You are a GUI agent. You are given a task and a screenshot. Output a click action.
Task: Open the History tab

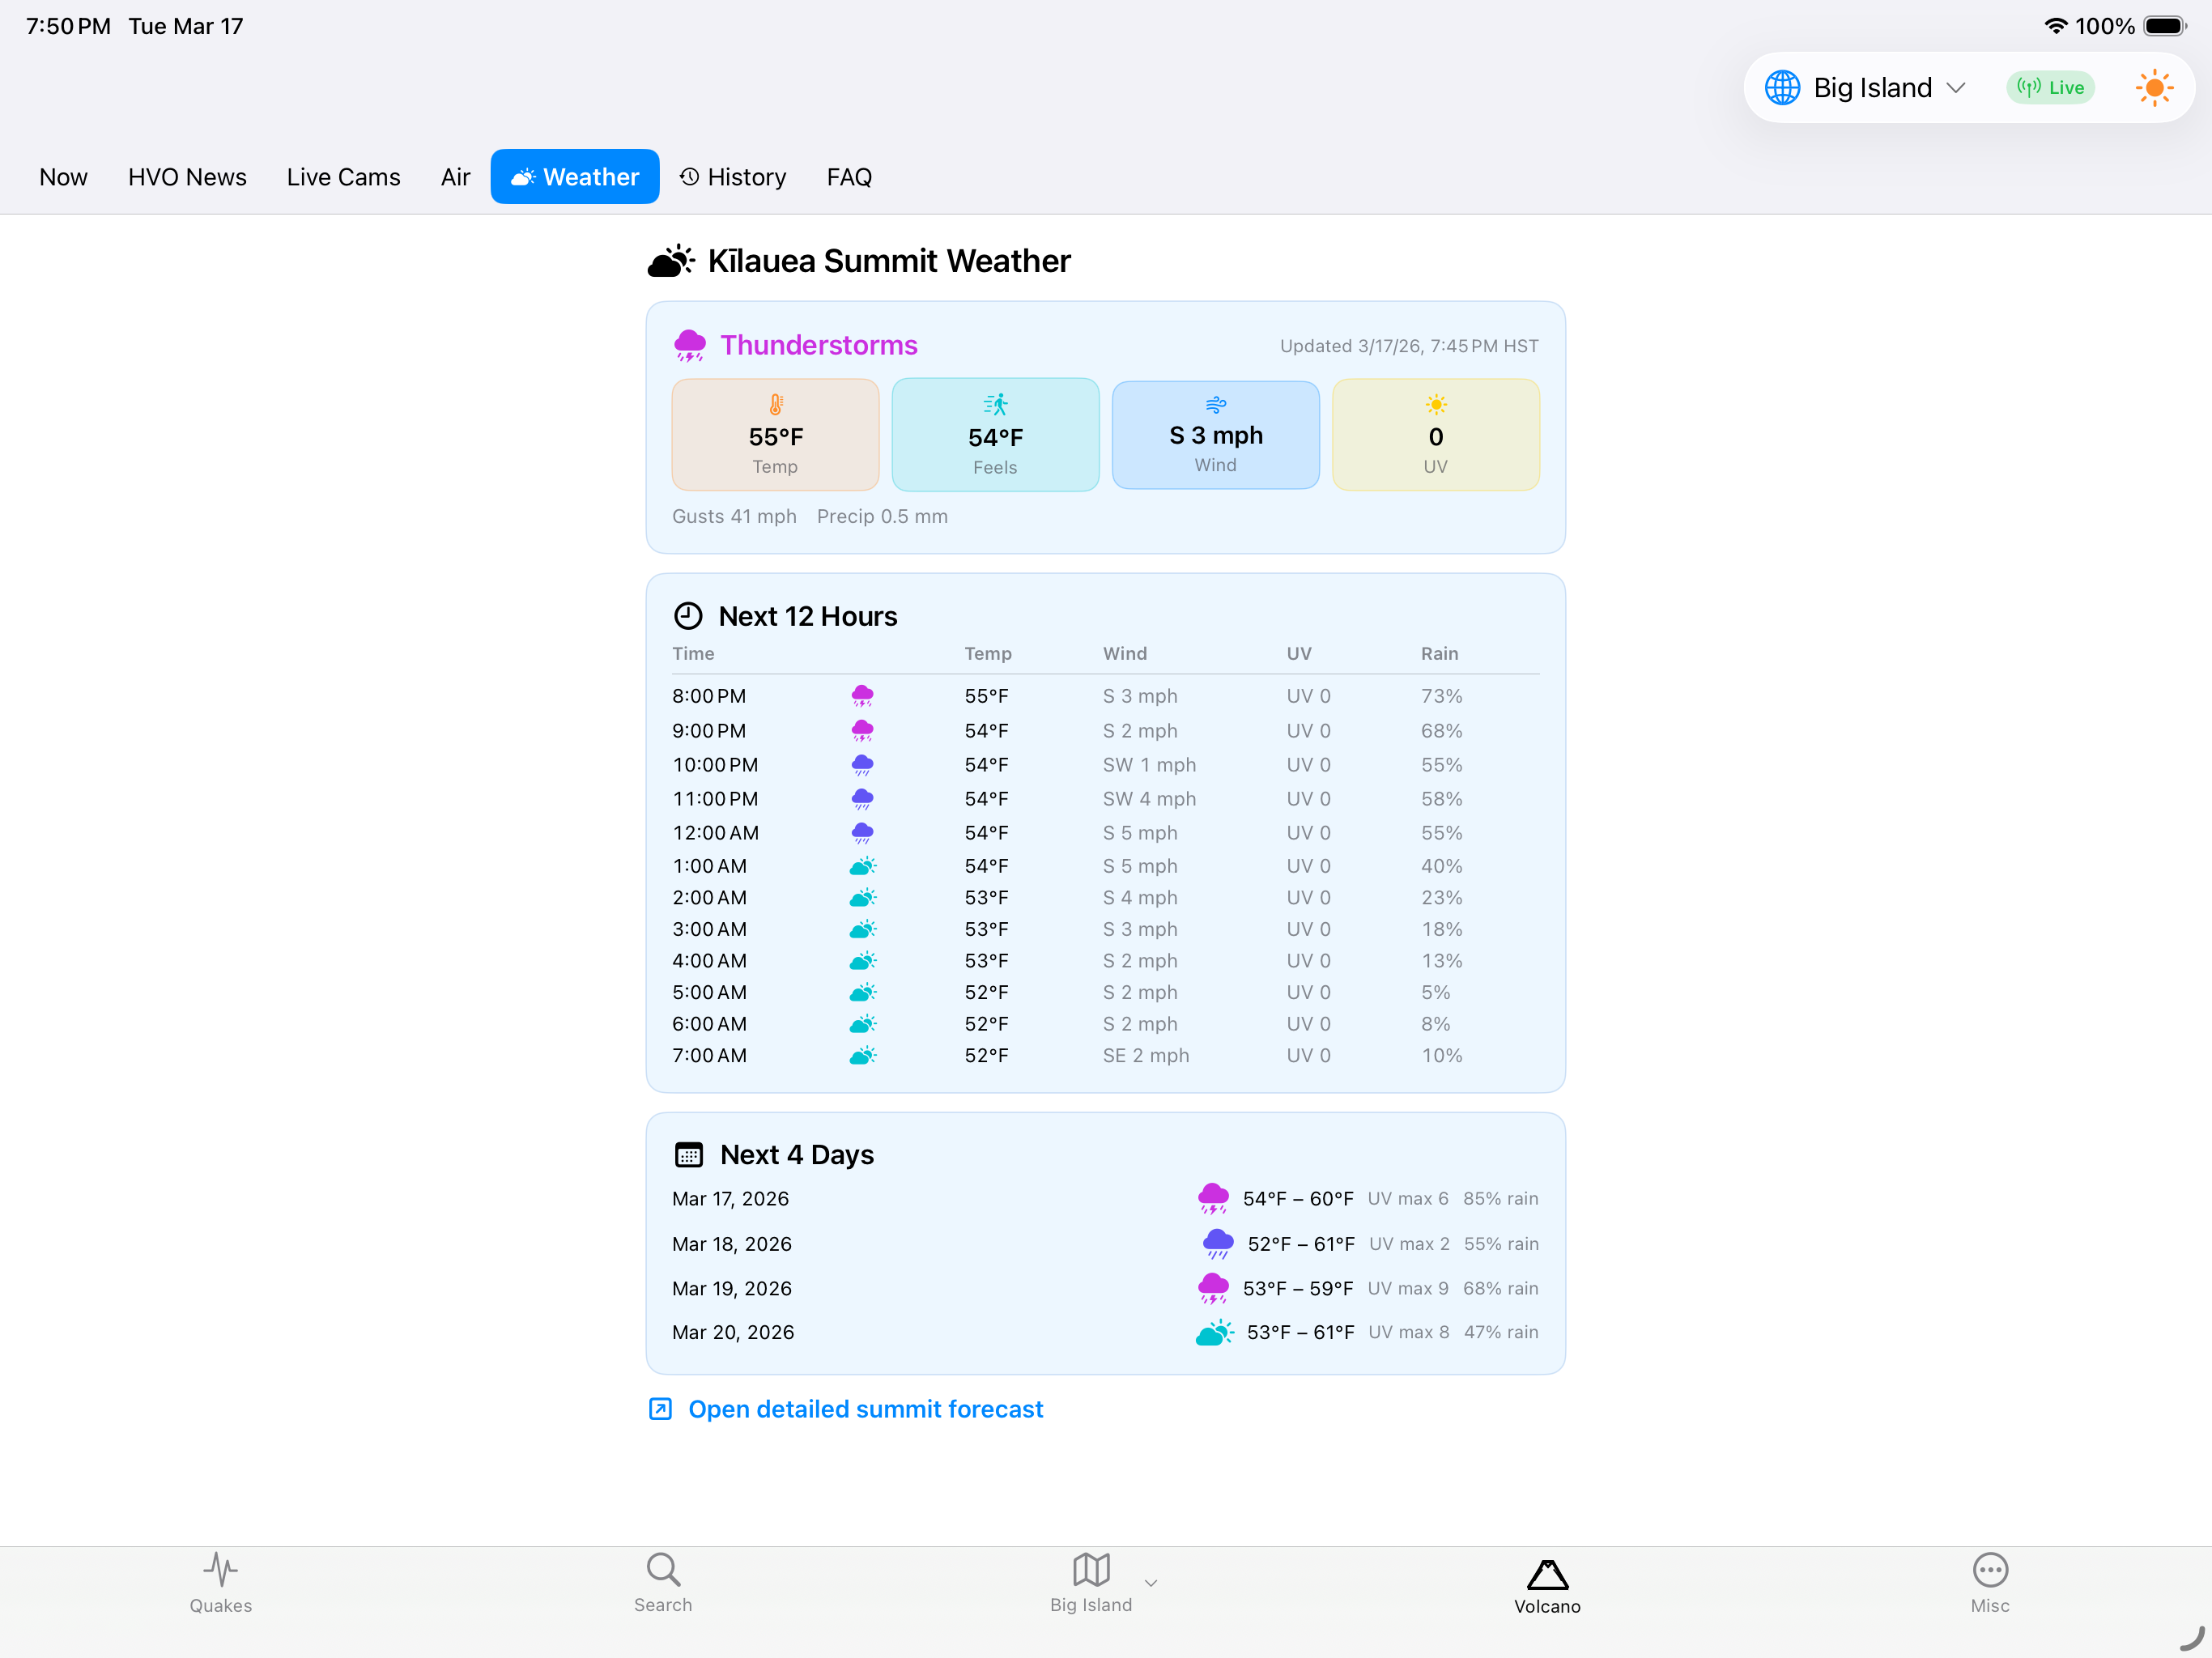click(x=733, y=177)
